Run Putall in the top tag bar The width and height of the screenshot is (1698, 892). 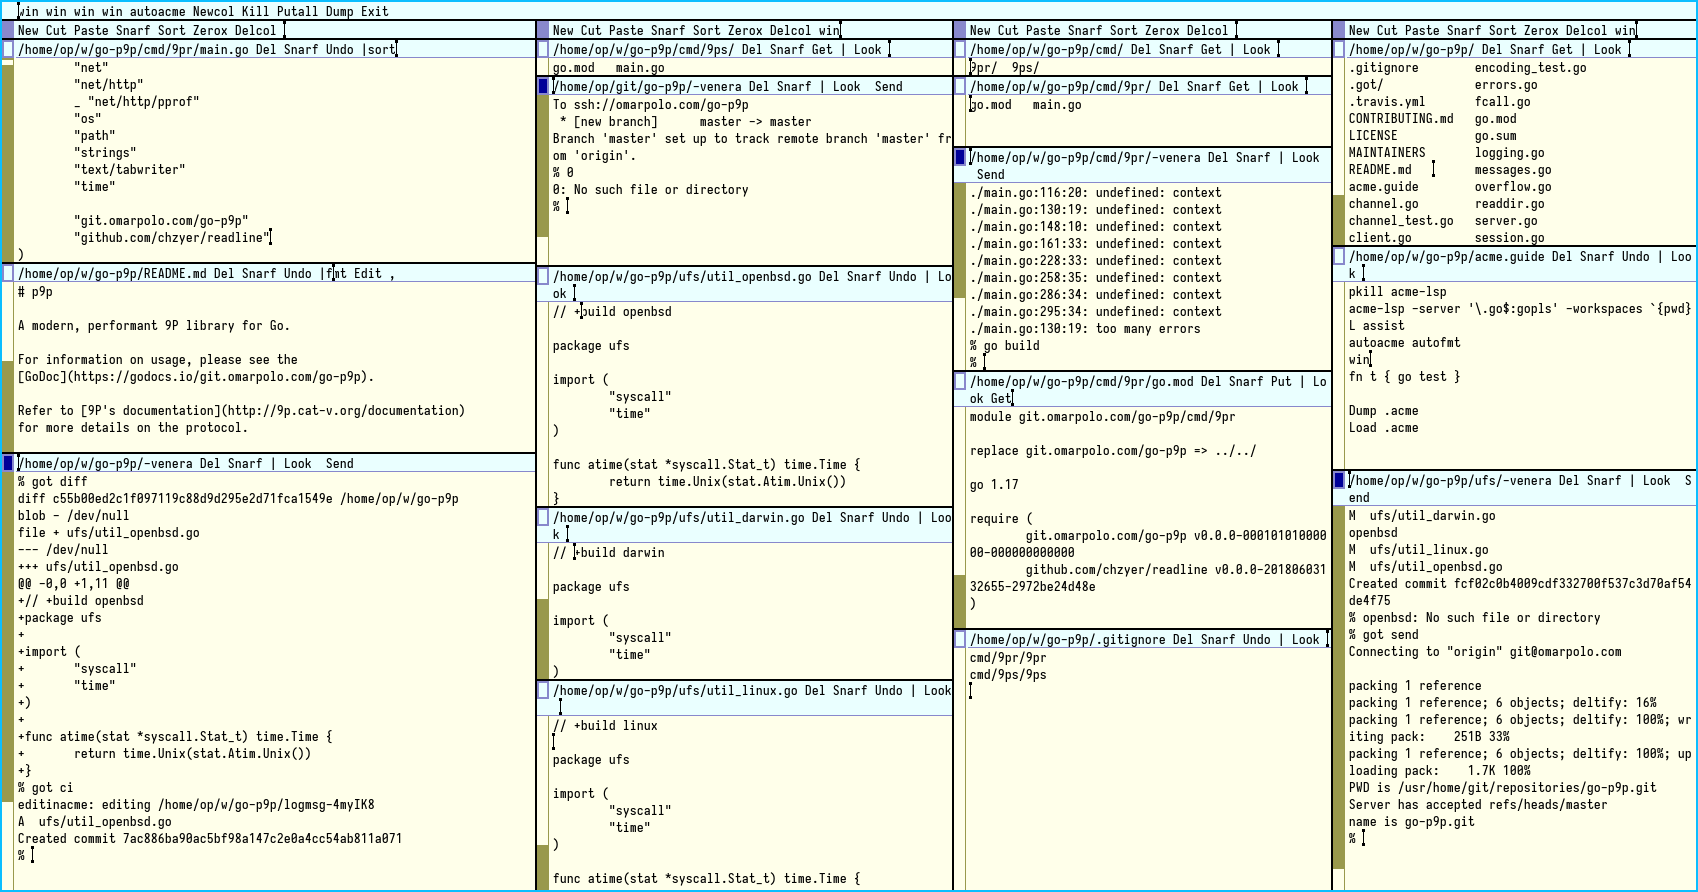[297, 11]
